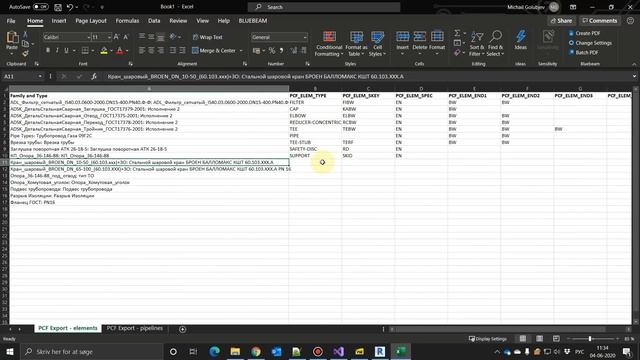The image size is (640, 360).
Task: Toggle Italic formatting
Action: click(x=57, y=51)
